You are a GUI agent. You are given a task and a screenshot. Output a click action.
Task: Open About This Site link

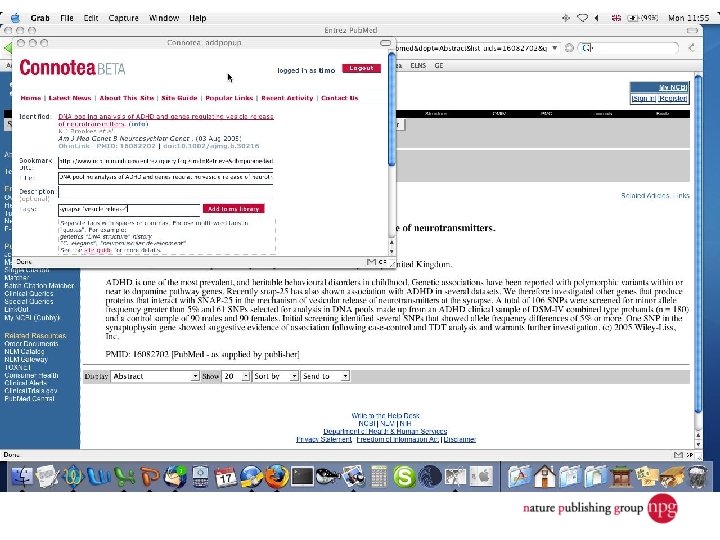pos(127,98)
